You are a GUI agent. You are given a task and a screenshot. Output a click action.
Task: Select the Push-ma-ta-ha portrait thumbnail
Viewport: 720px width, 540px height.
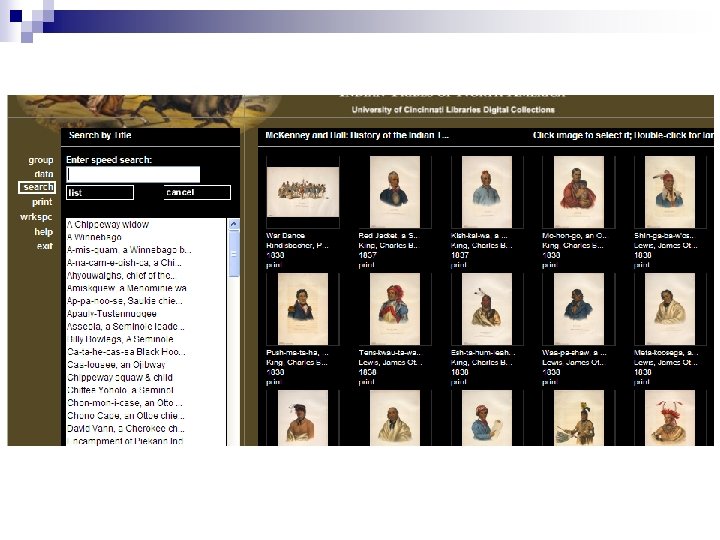(303, 309)
